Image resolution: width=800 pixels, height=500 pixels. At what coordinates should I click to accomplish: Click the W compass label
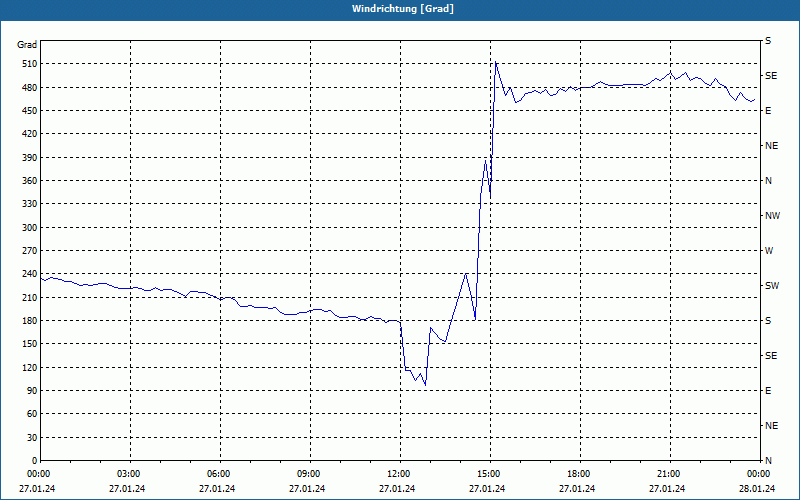point(769,251)
